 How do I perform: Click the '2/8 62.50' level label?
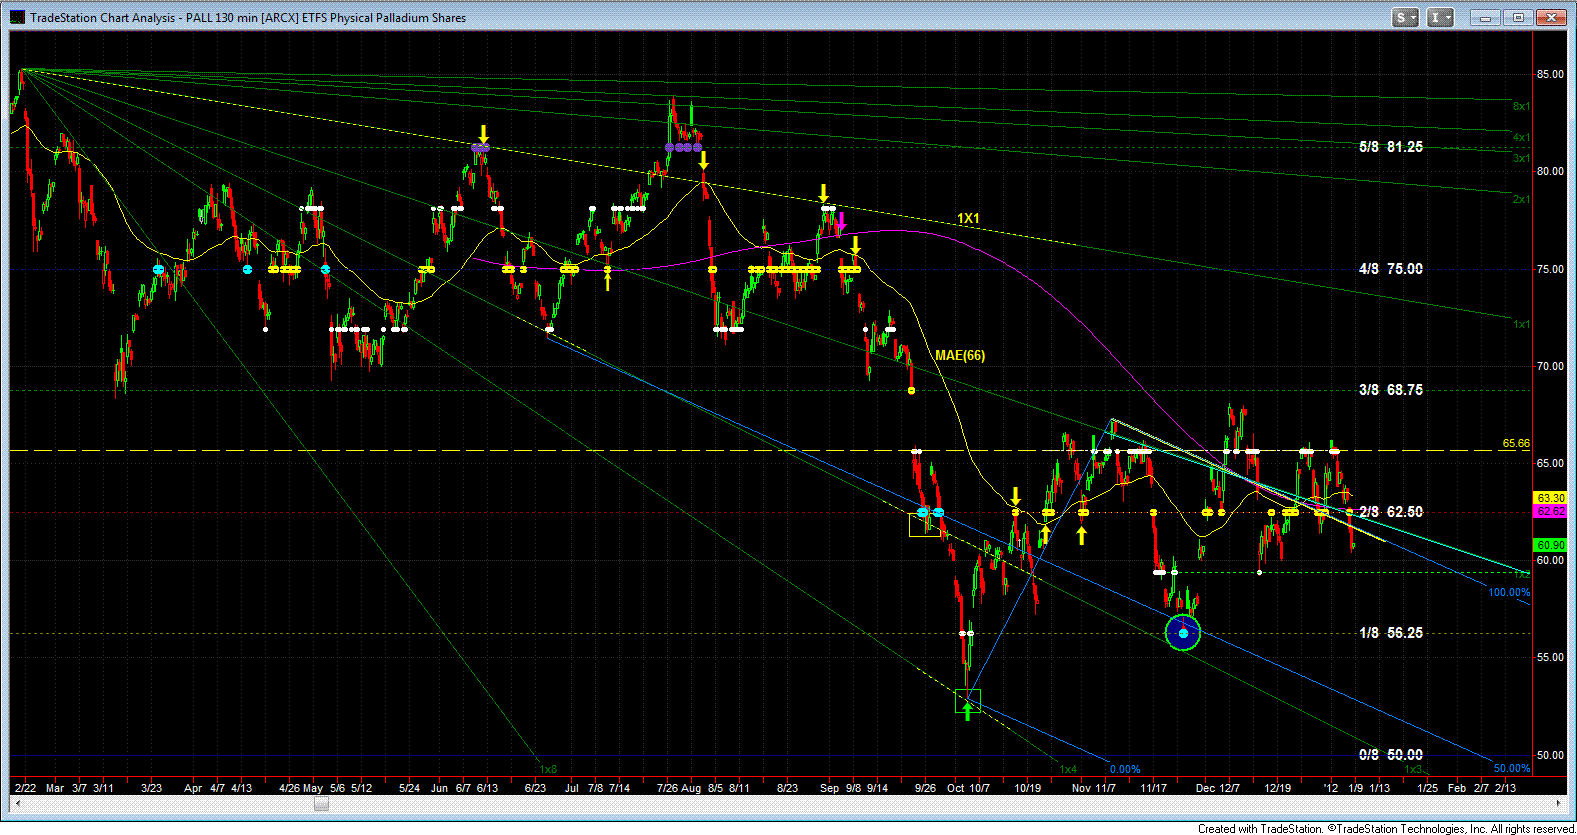coord(1390,512)
